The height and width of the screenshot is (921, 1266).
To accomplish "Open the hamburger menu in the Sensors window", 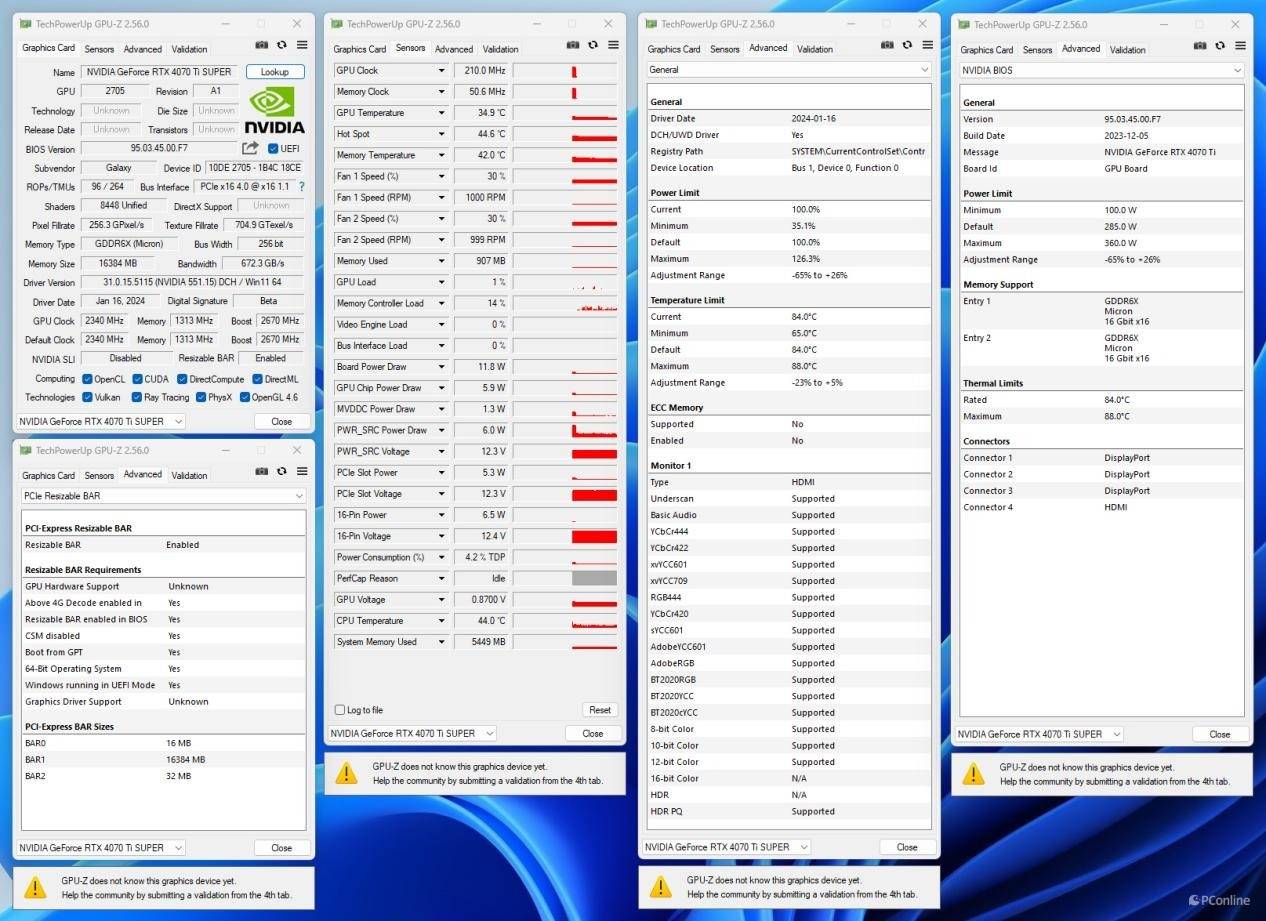I will pos(613,45).
